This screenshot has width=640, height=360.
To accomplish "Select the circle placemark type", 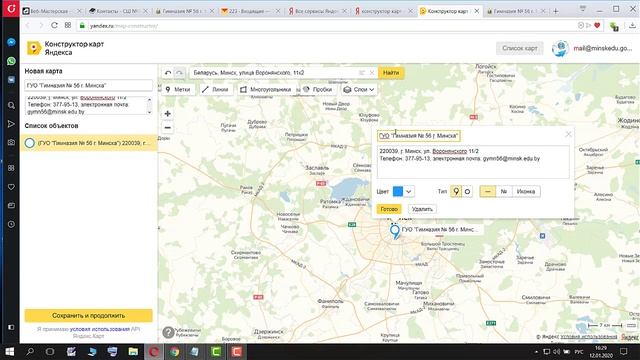I will pos(467,191).
